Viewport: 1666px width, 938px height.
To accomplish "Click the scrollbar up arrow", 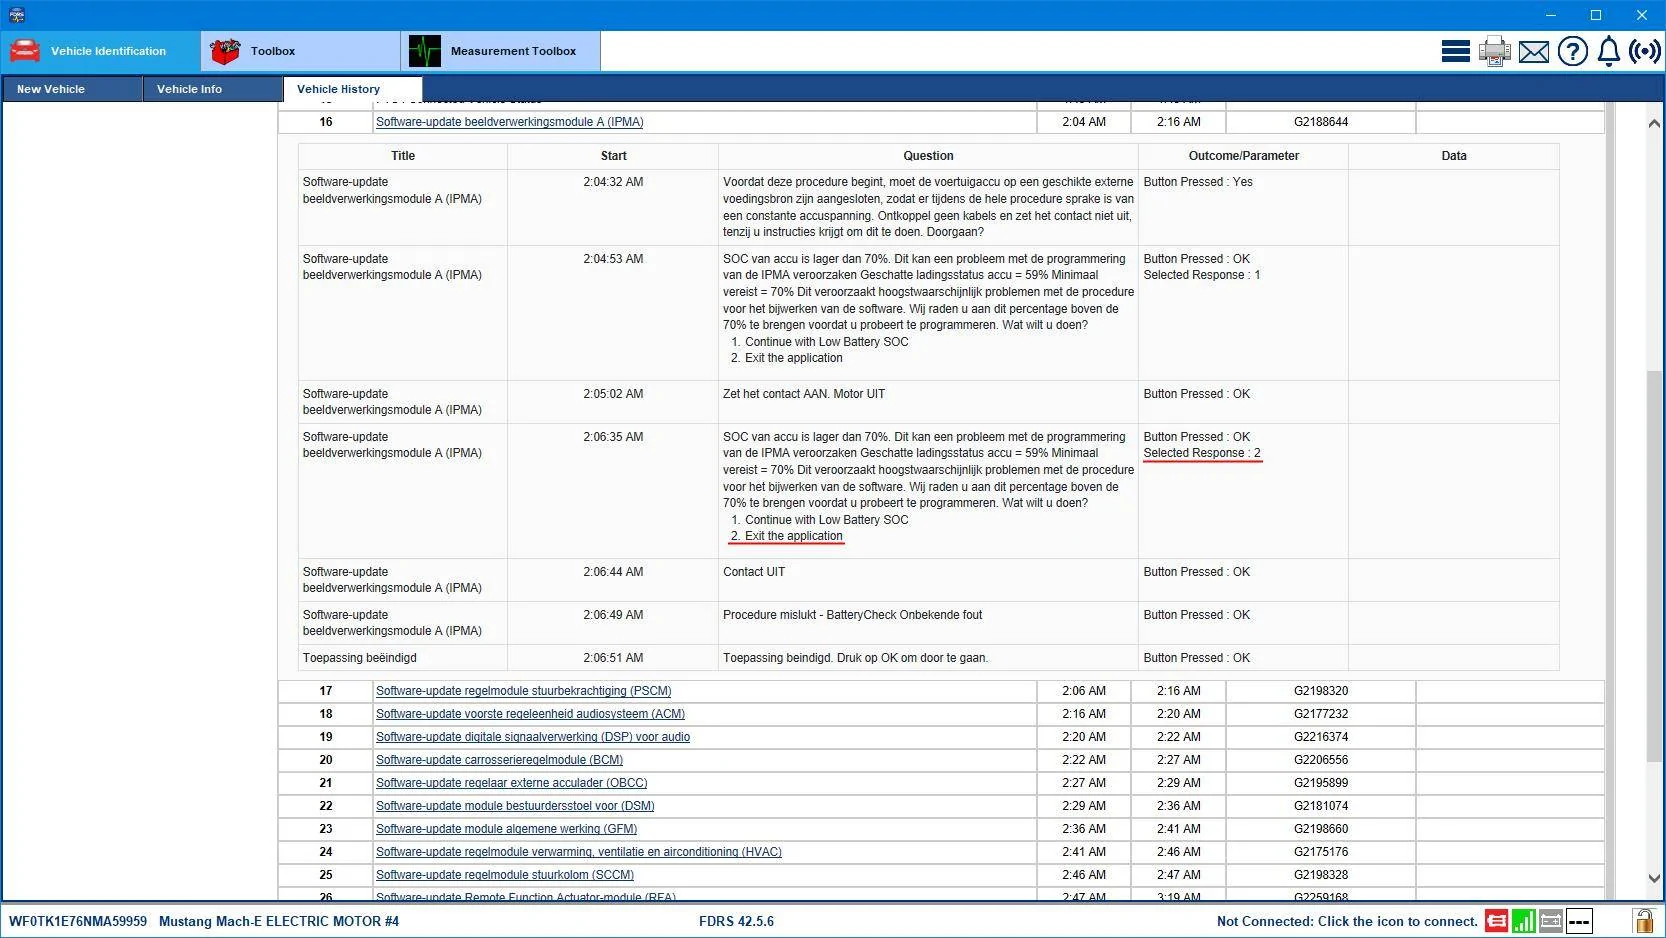I will (x=1654, y=123).
